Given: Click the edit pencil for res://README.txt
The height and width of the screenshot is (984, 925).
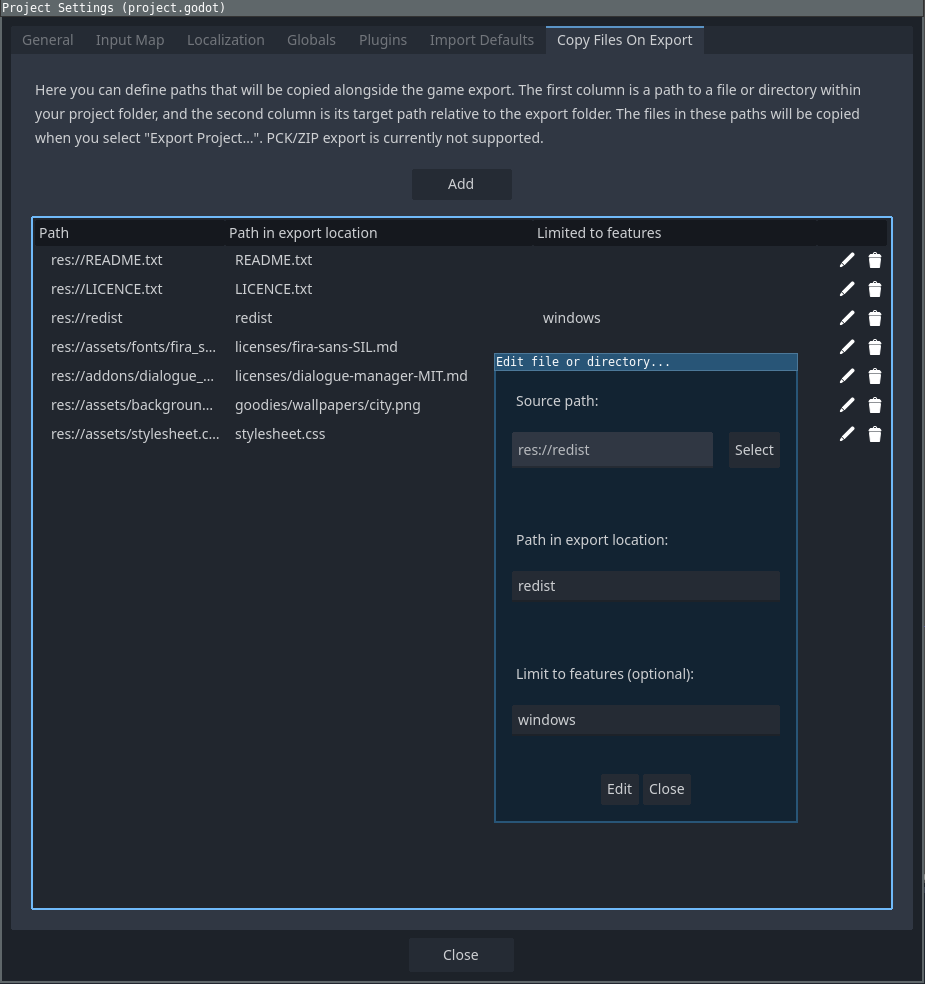Looking at the screenshot, I should coord(847,260).
